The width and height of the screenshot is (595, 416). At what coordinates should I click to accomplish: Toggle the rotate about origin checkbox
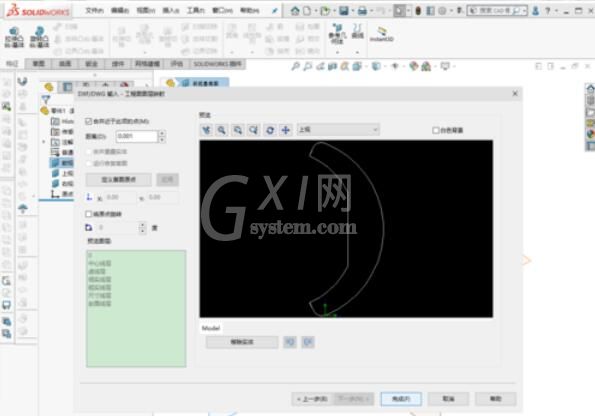[x=89, y=214]
